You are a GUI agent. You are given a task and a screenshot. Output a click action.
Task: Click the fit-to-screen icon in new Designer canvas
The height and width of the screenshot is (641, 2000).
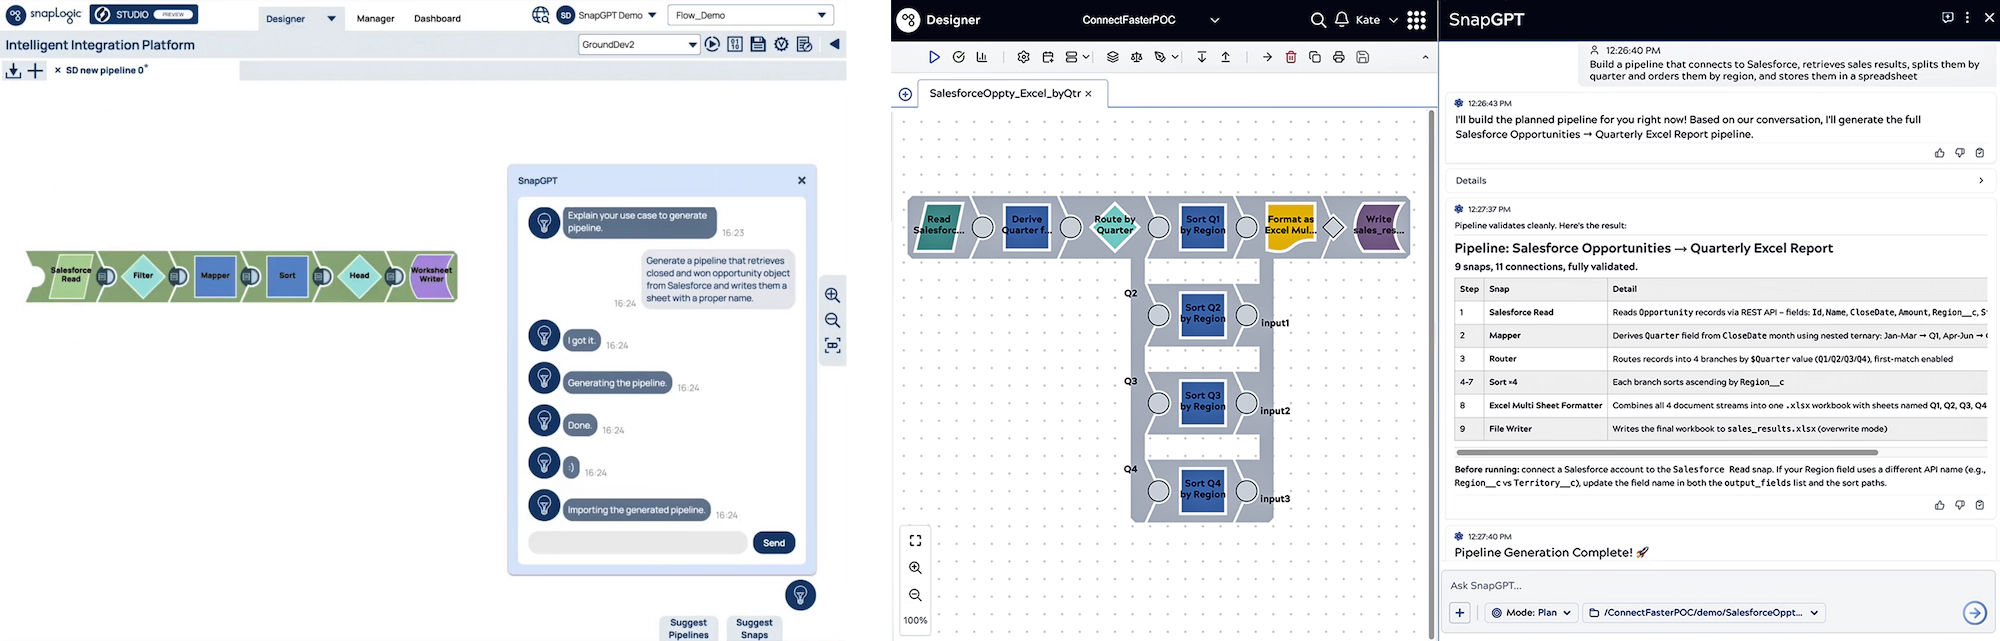[915, 540]
